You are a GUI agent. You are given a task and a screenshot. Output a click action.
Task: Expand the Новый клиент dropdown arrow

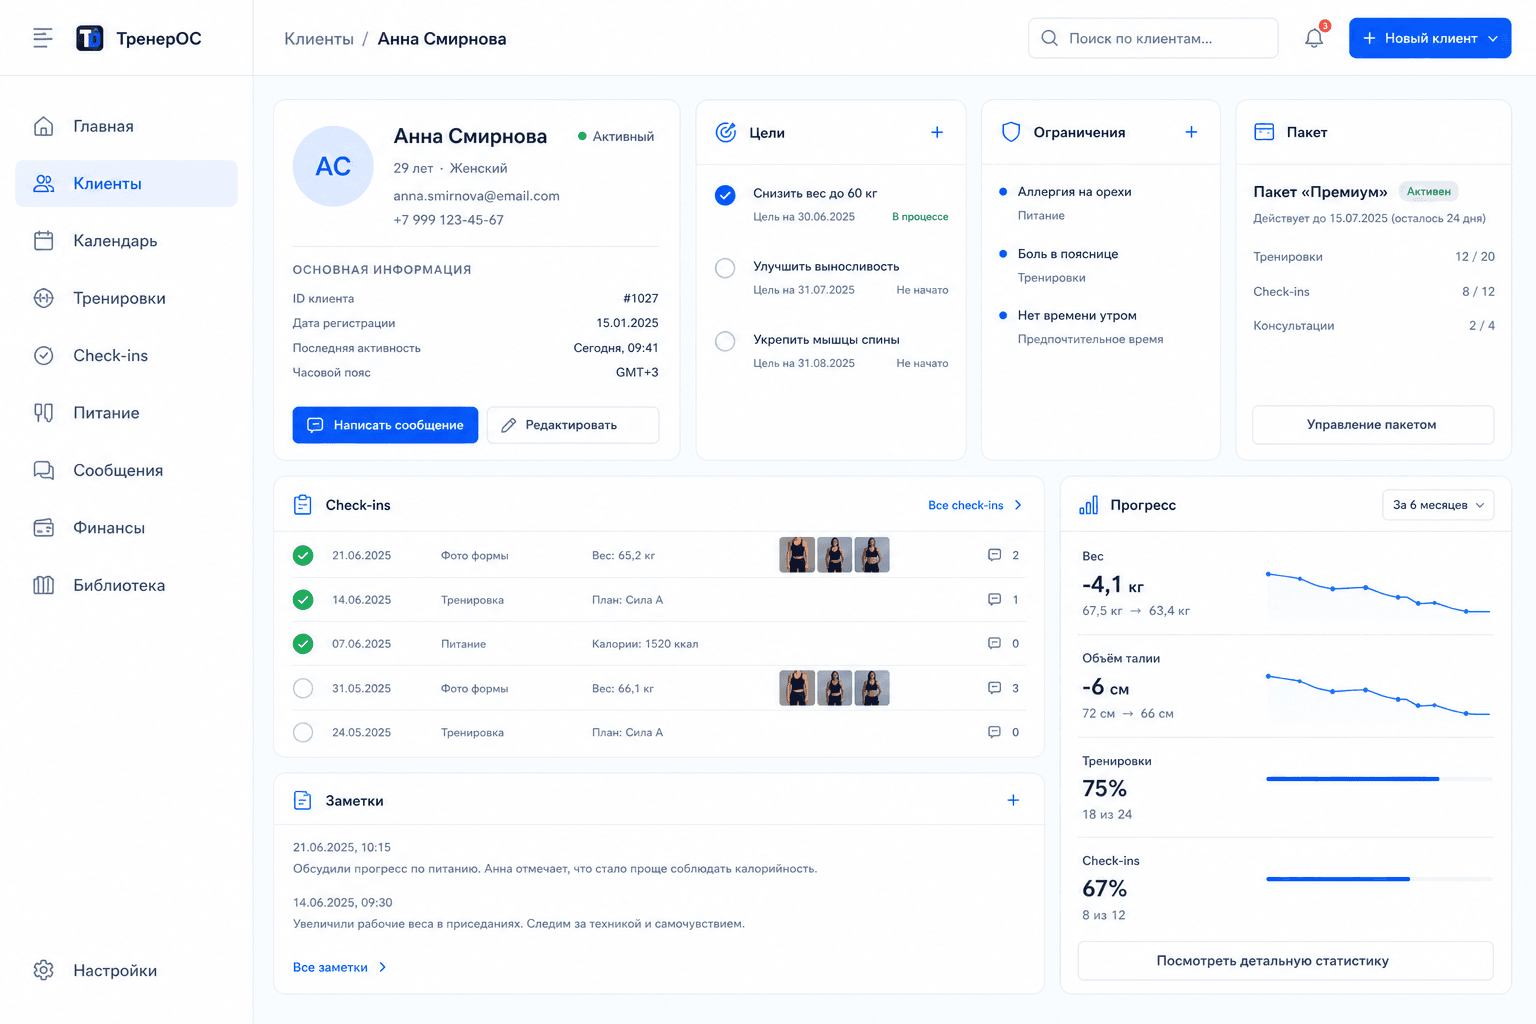click(1493, 38)
